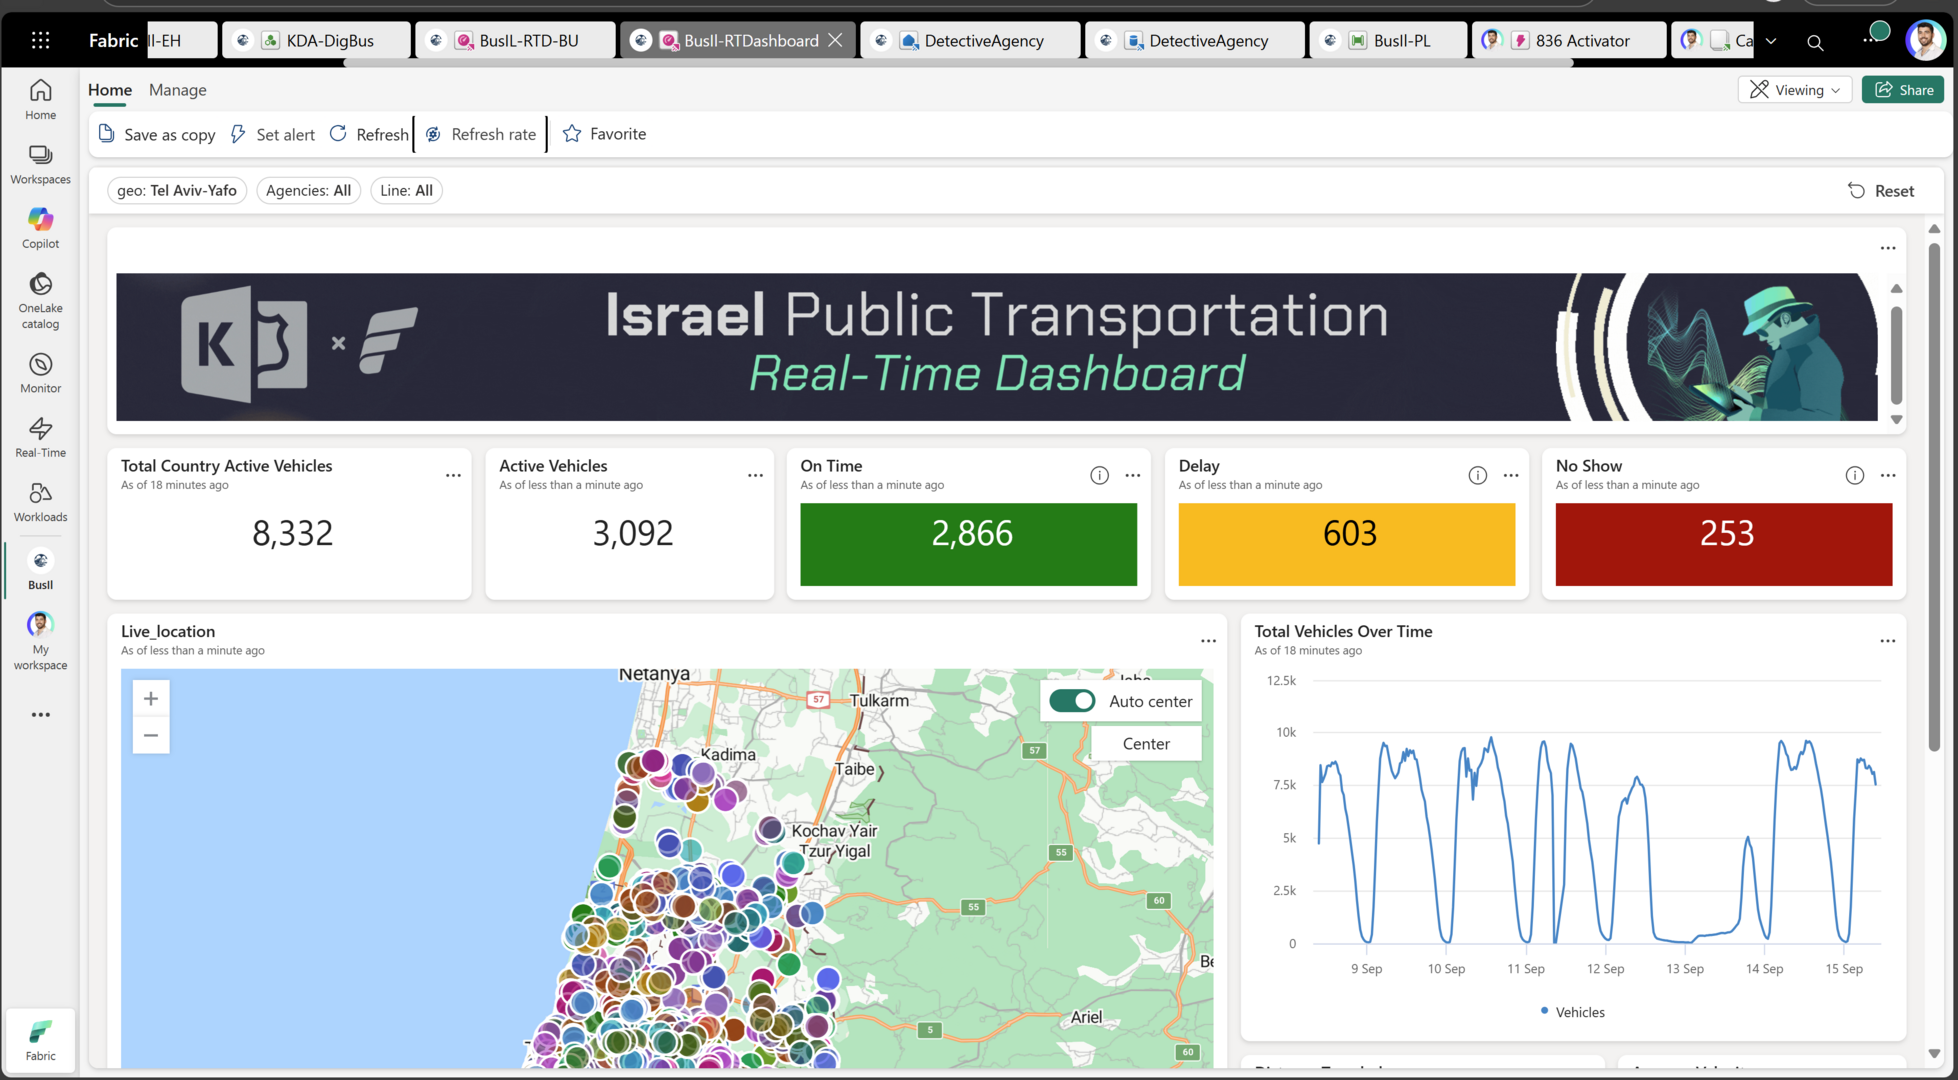This screenshot has height=1080, width=1958.
Task: Click the On Time tile info icon
Action: point(1099,475)
